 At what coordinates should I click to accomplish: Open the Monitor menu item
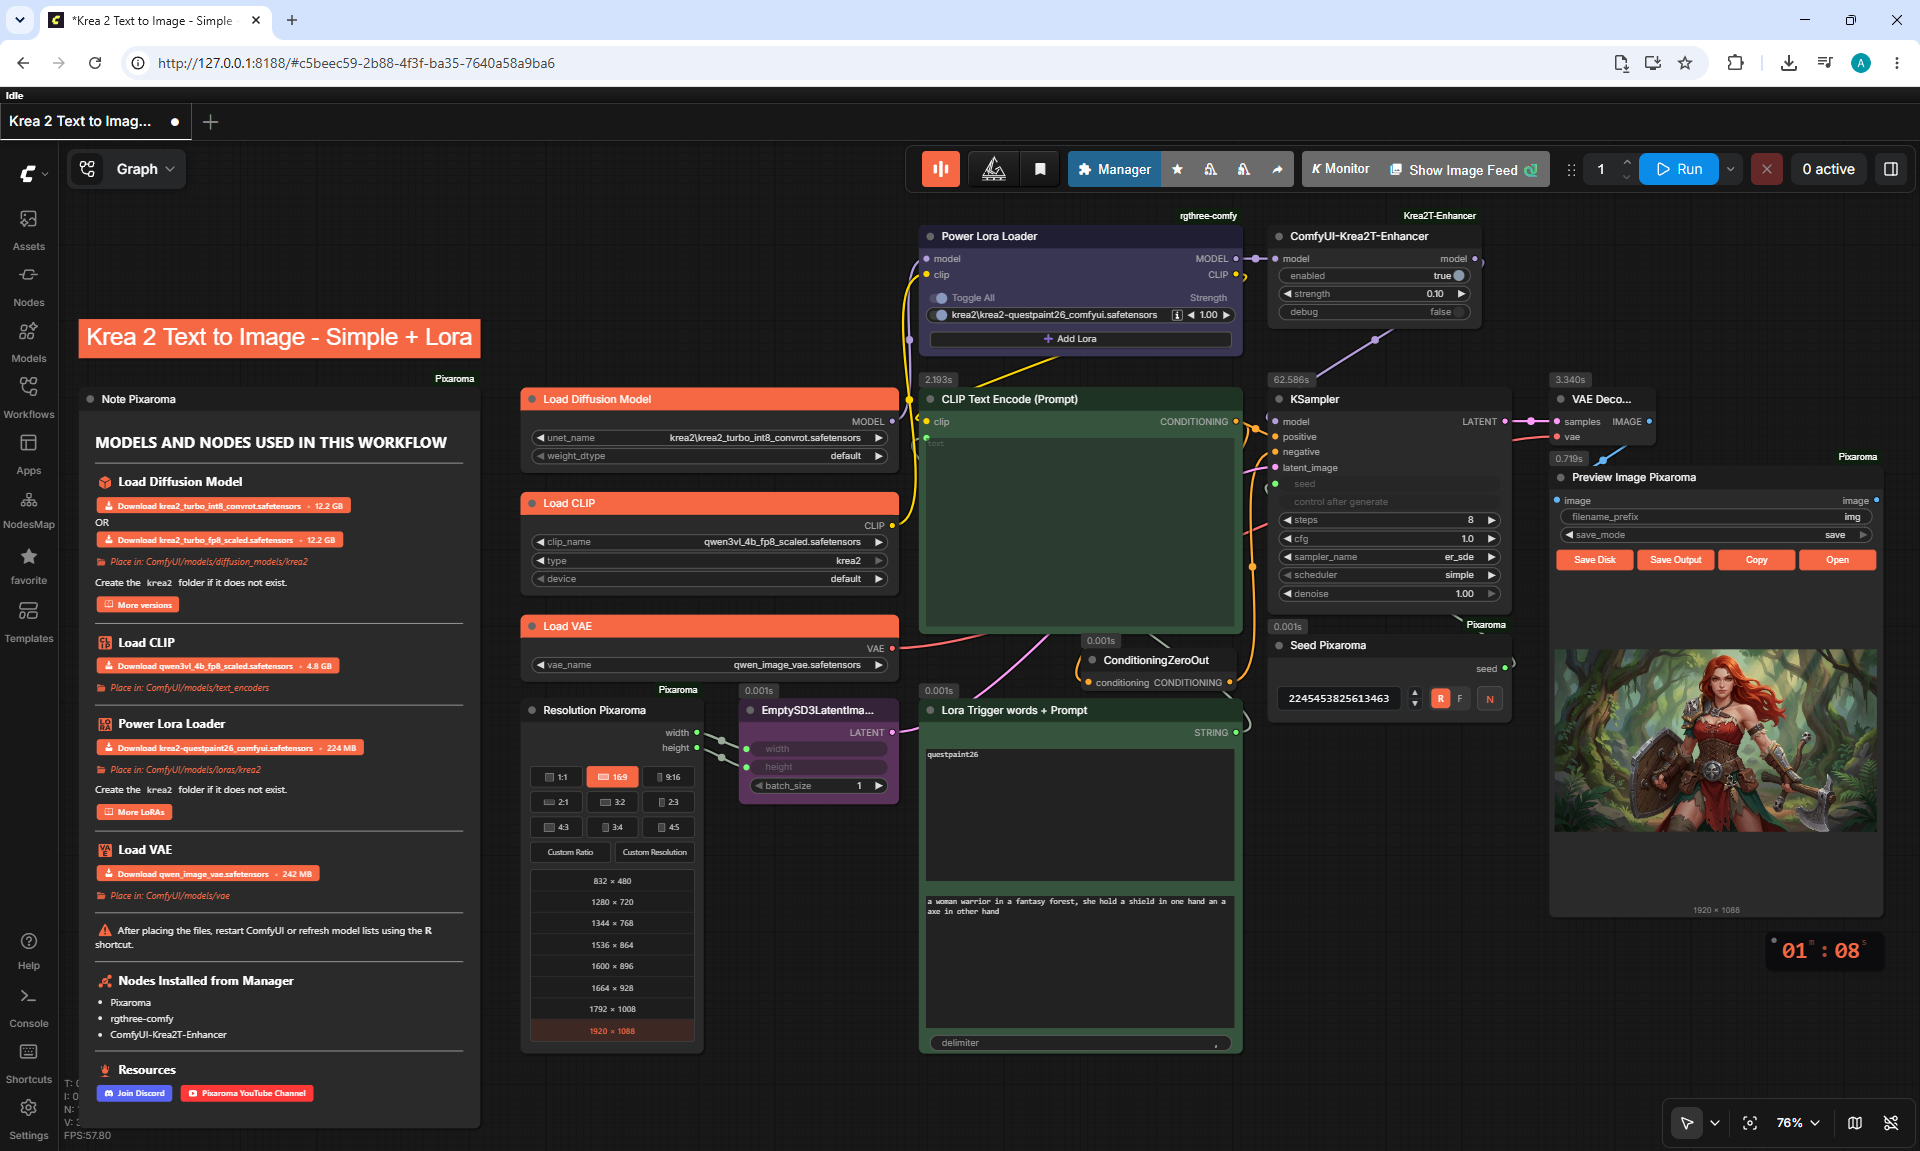click(x=1340, y=169)
